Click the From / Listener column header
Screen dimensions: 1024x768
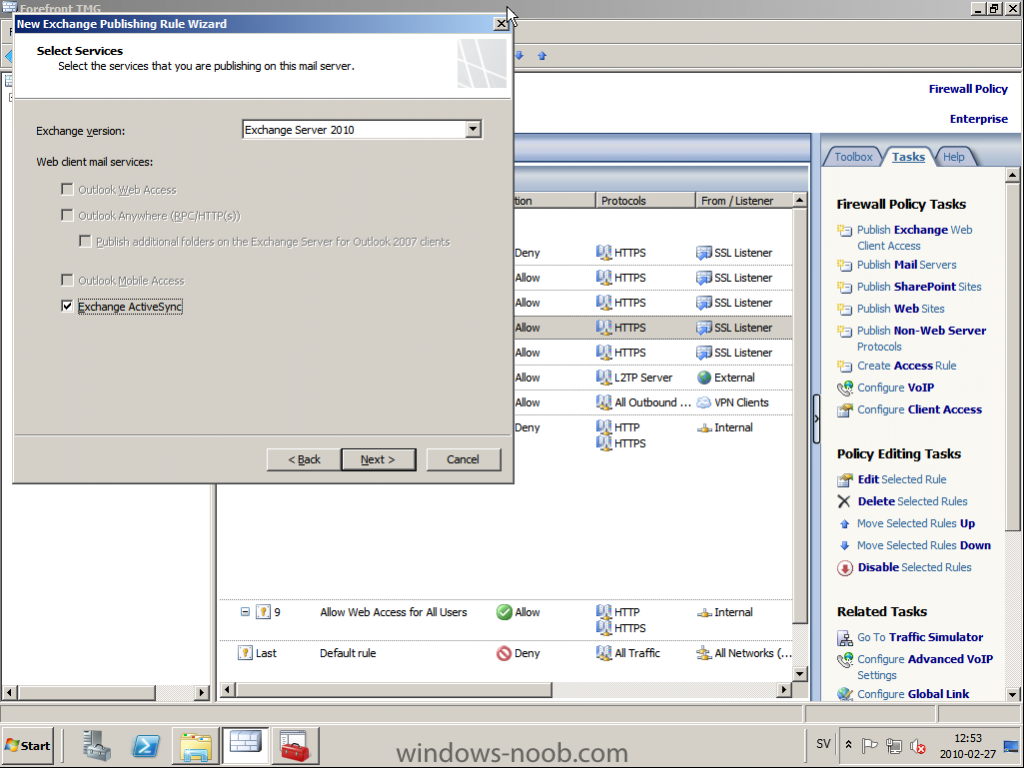744,200
